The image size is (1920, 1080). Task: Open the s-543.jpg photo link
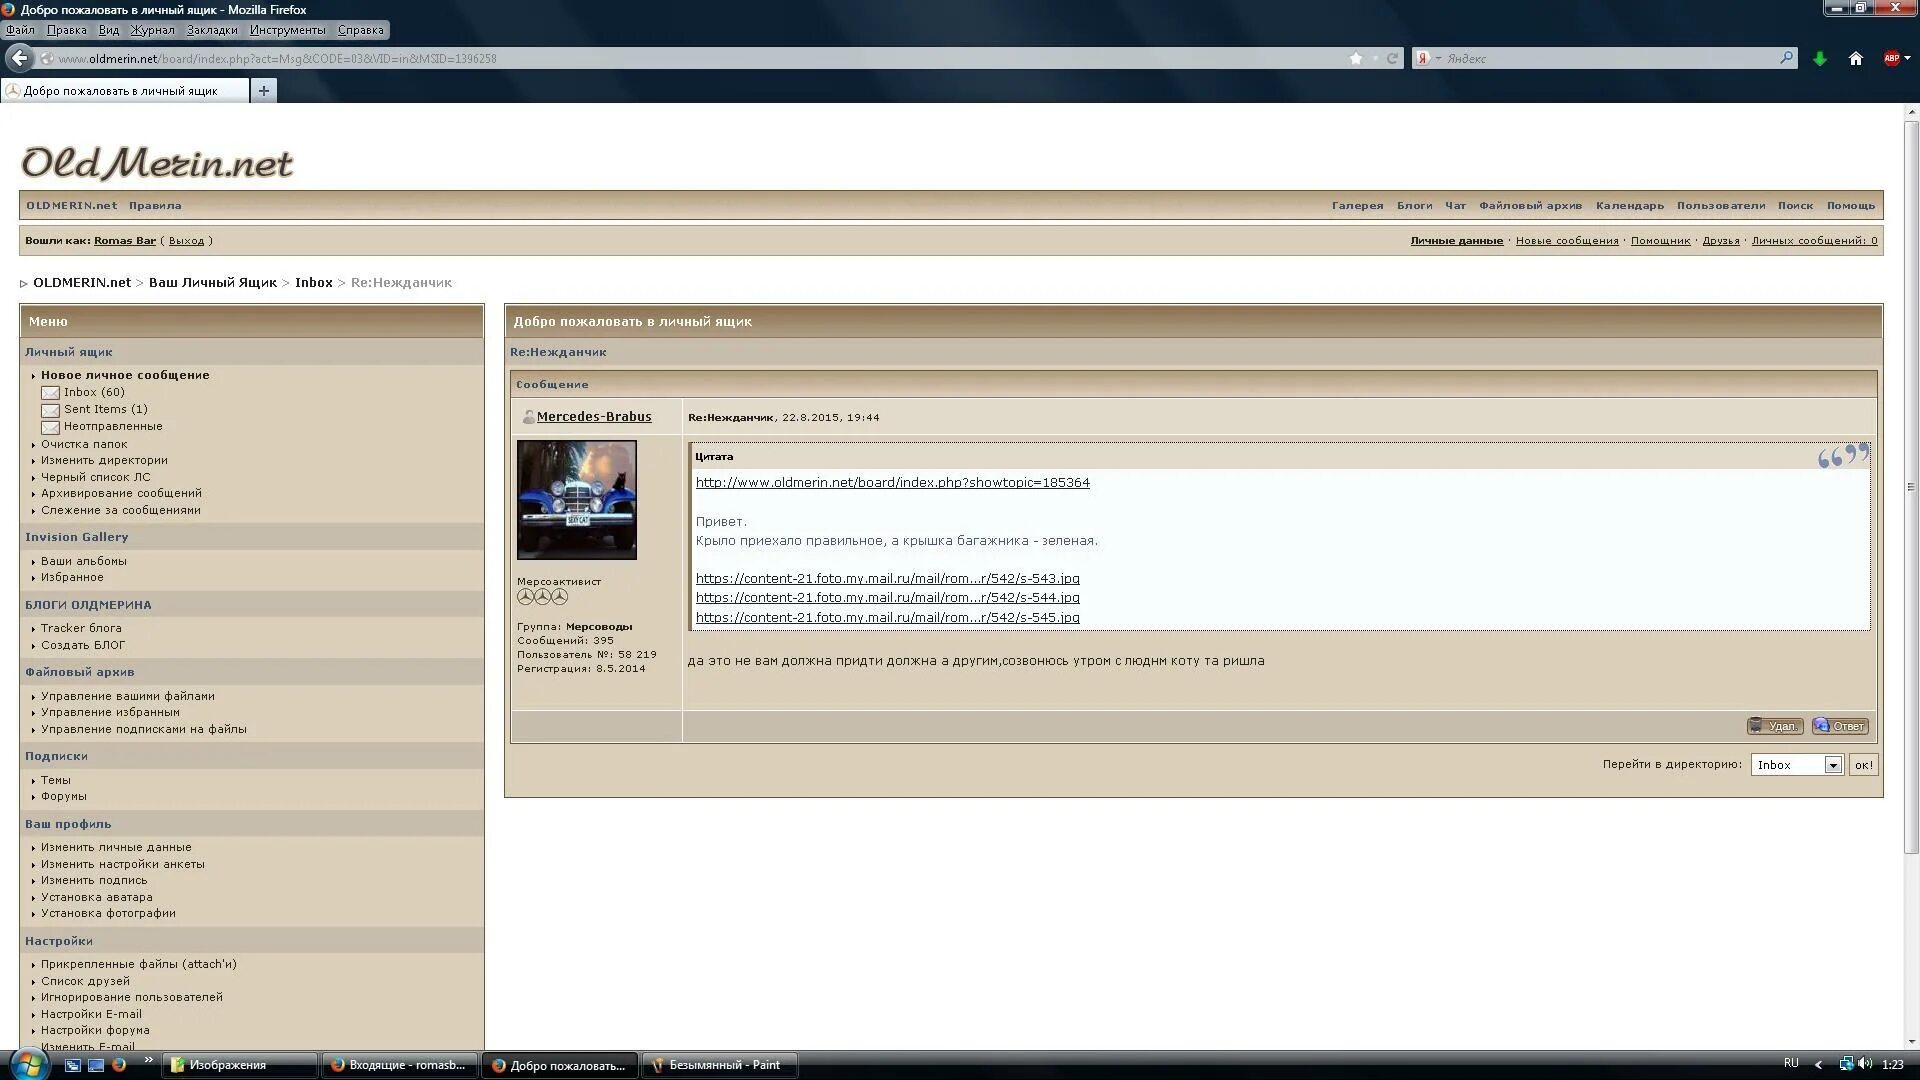tap(887, 578)
